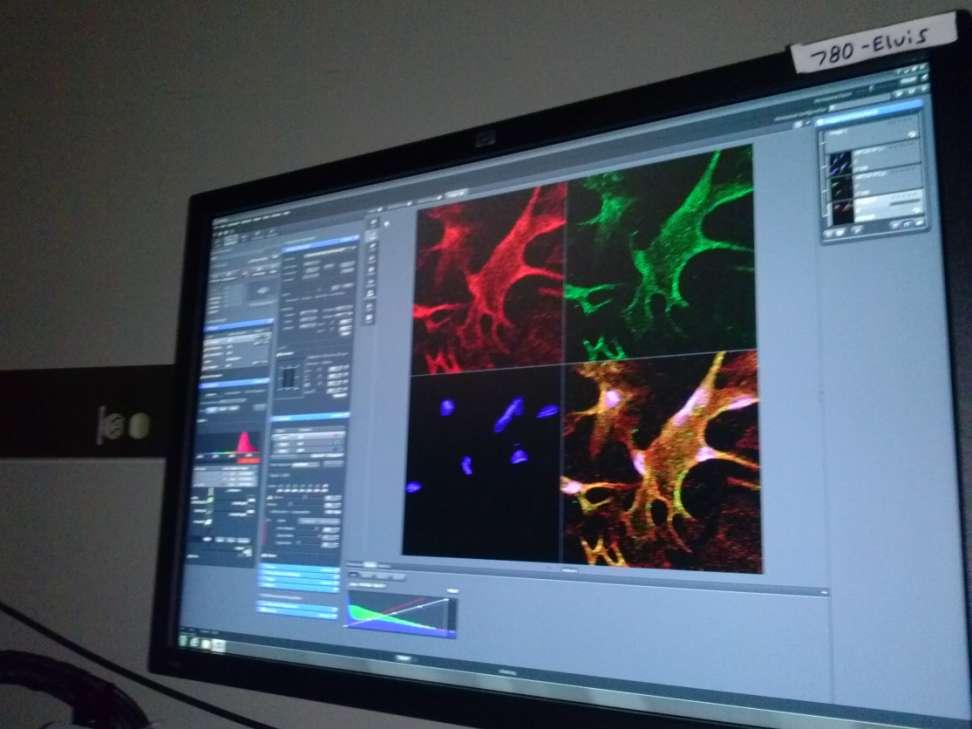Move the vertical slider at the display curve's right edge

click(452, 615)
